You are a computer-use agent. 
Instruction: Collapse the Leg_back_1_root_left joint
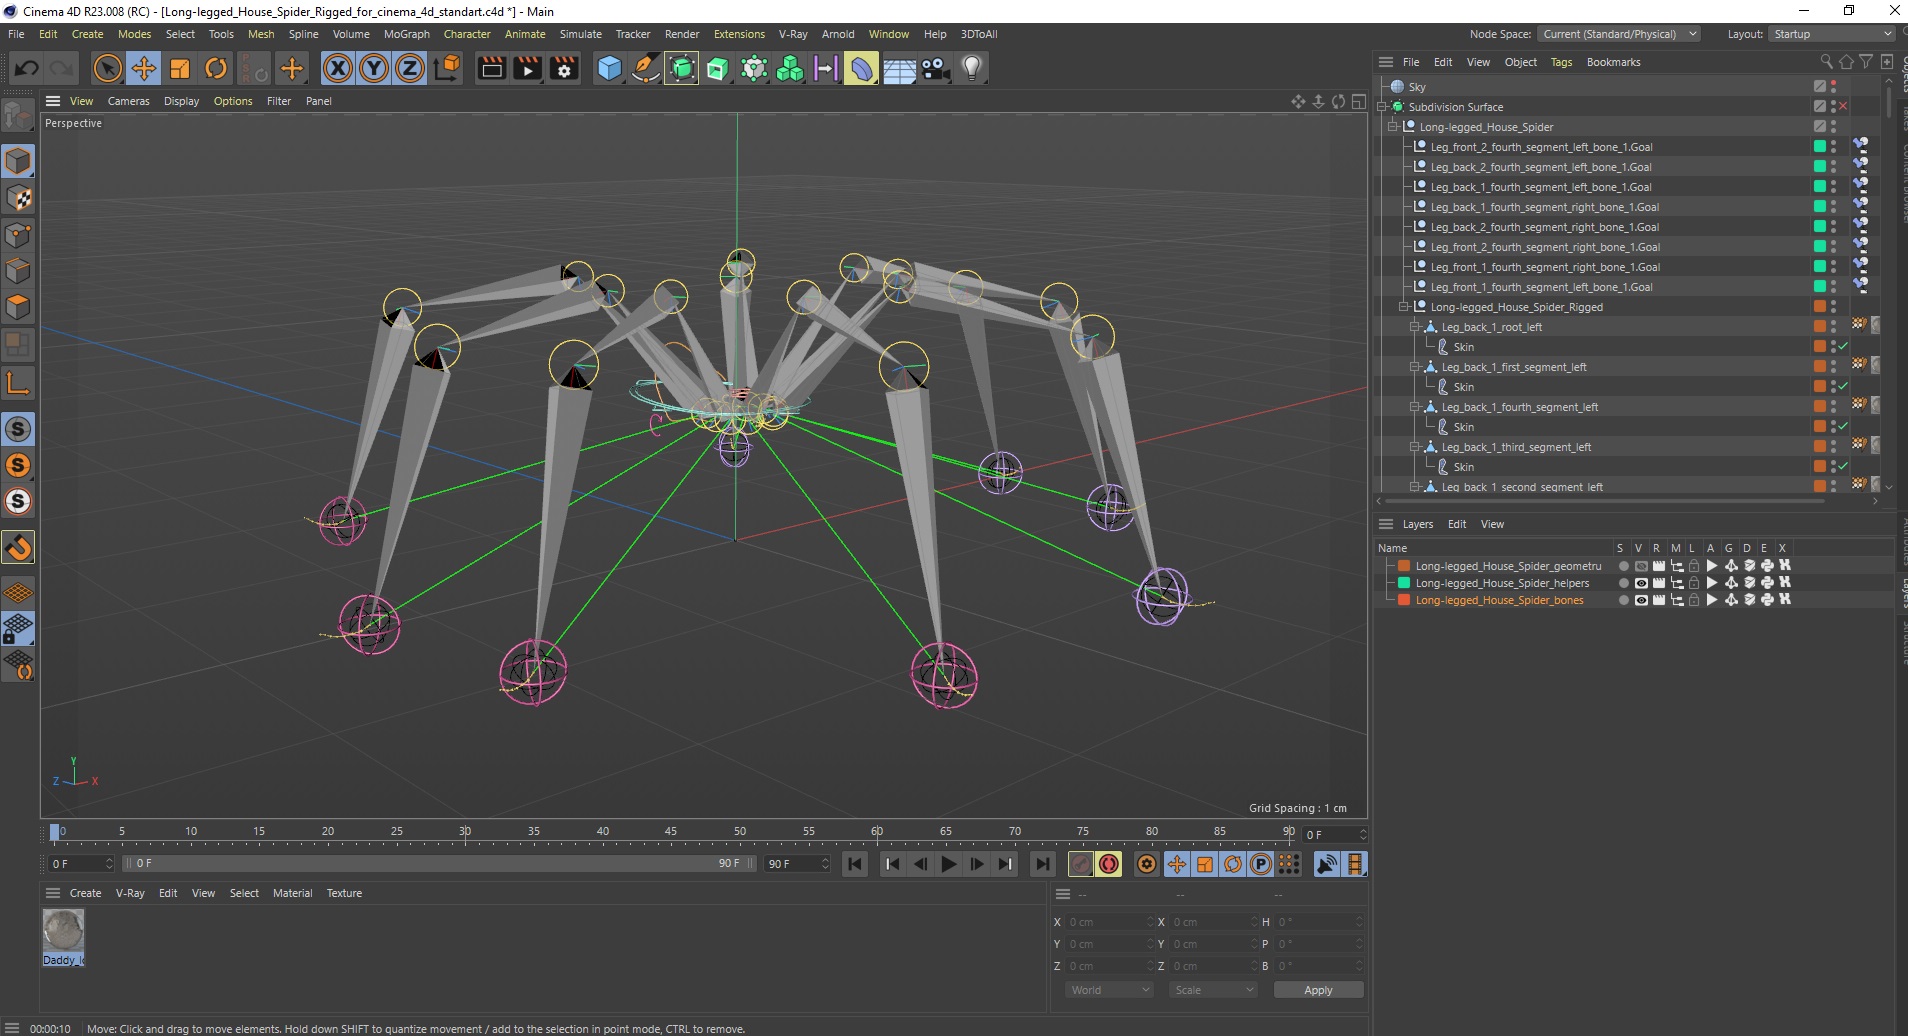tap(1415, 327)
